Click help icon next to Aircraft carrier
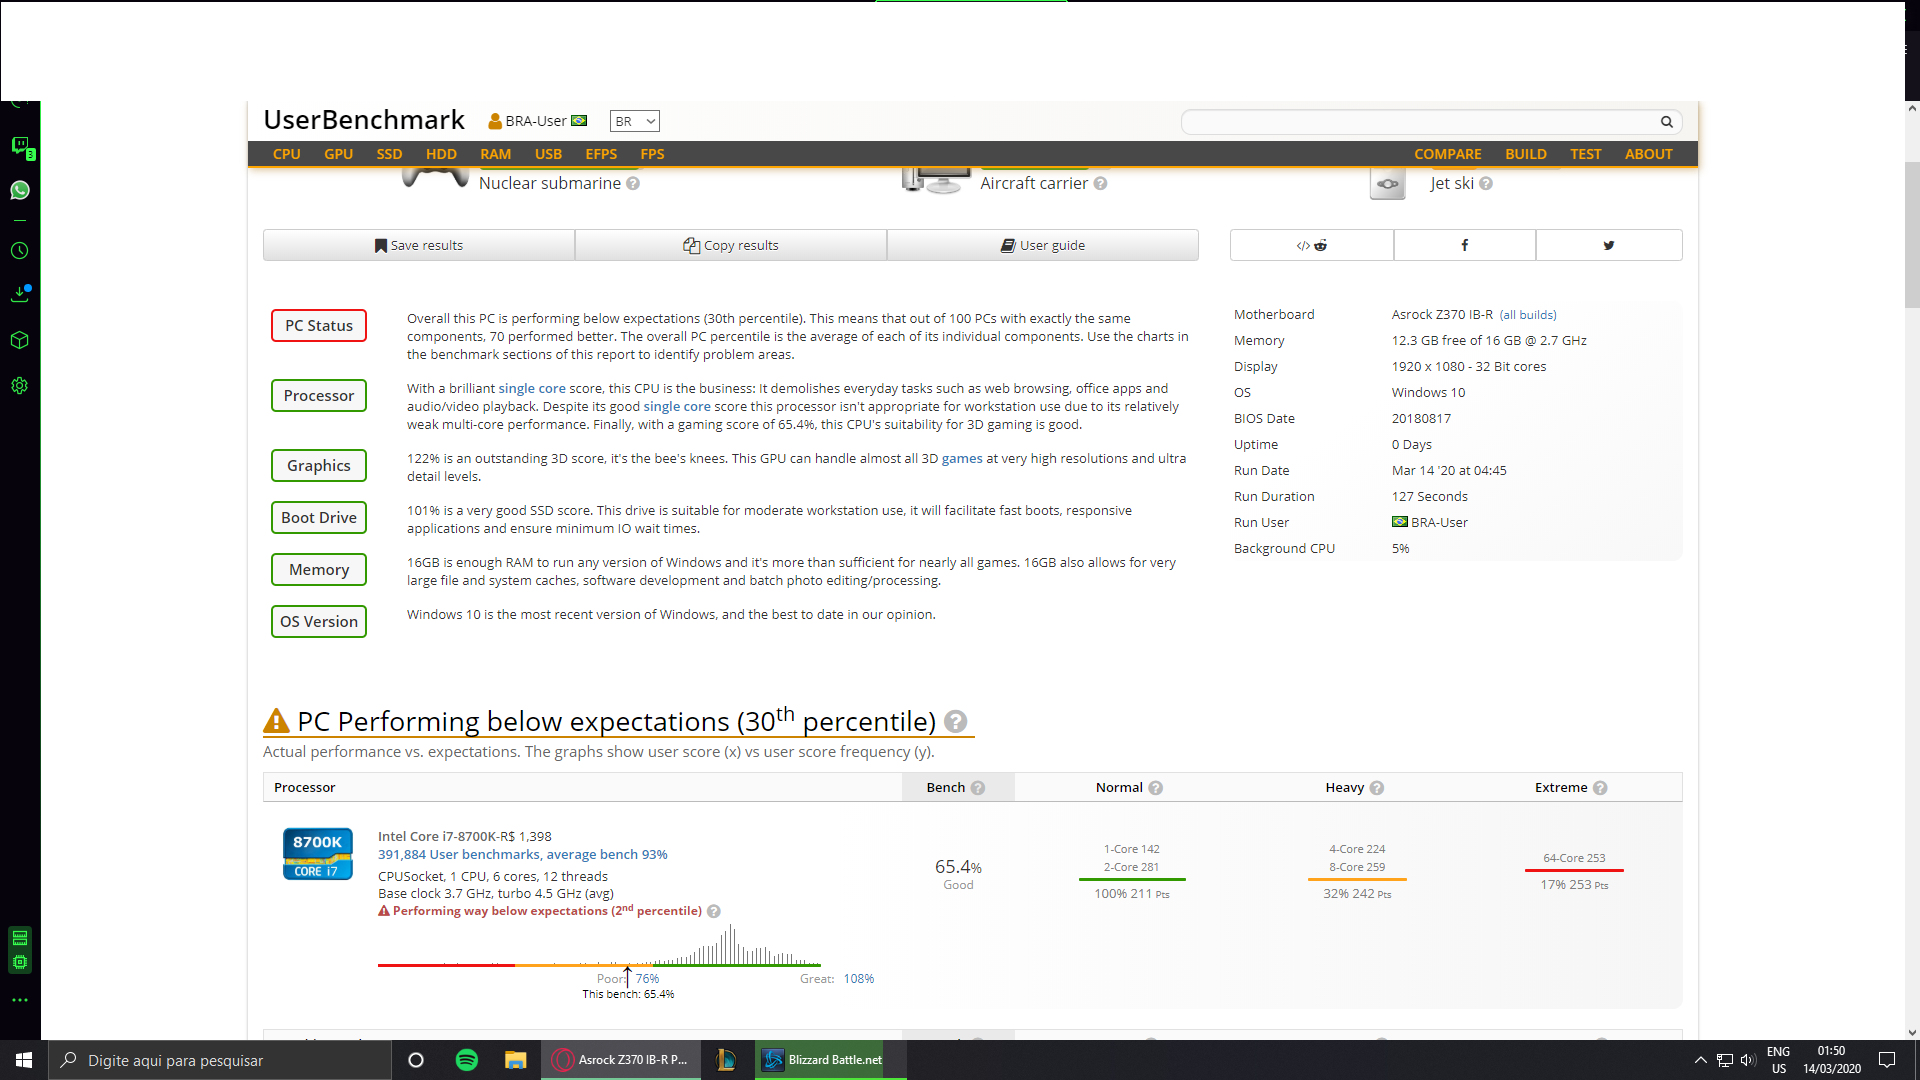This screenshot has height=1080, width=1920. pos(1100,184)
